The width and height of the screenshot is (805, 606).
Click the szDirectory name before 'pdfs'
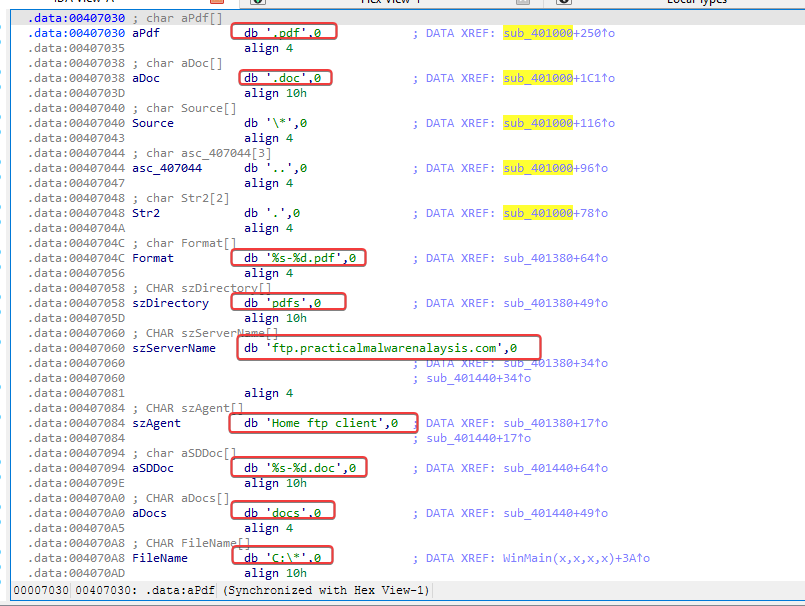pyautogui.click(x=170, y=304)
